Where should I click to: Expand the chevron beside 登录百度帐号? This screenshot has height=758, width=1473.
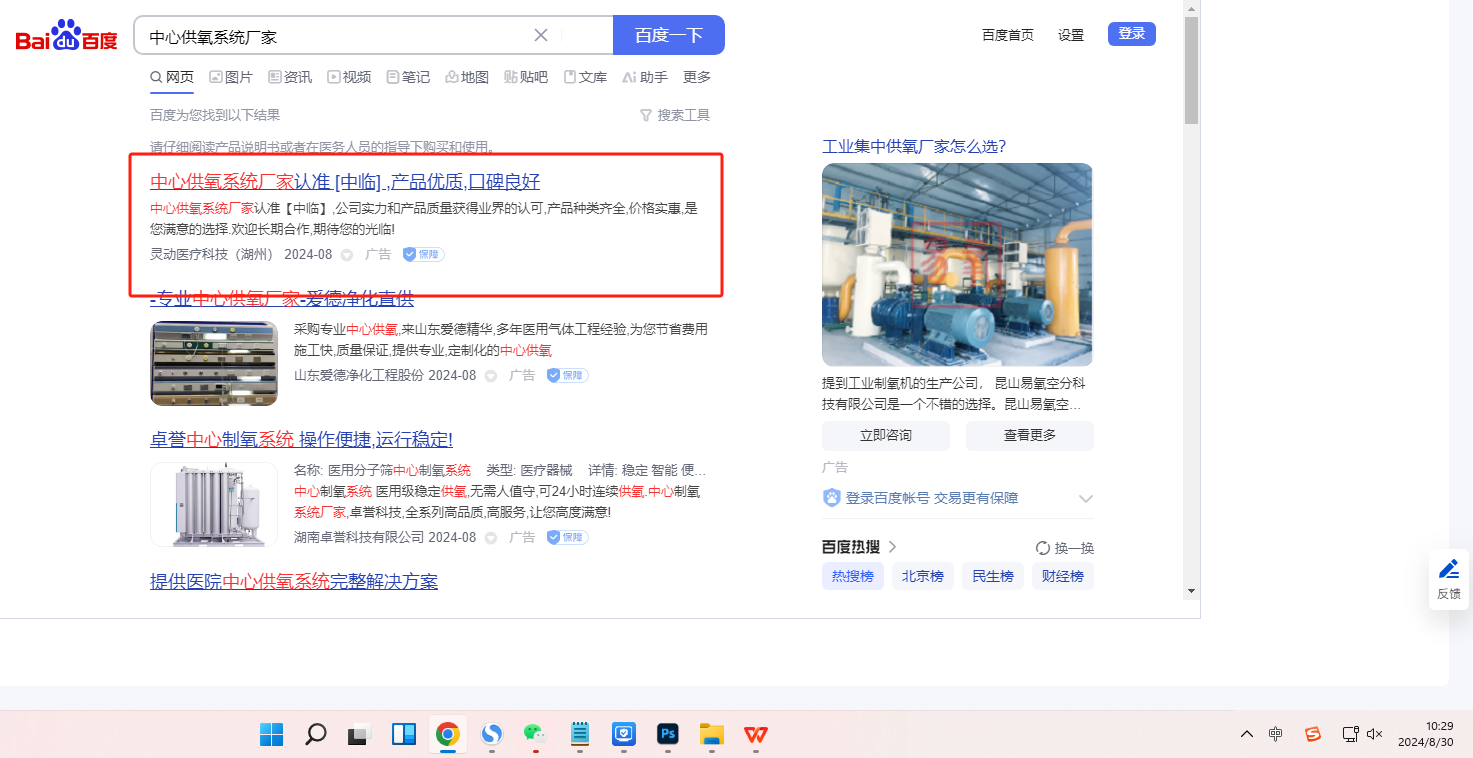1086,498
